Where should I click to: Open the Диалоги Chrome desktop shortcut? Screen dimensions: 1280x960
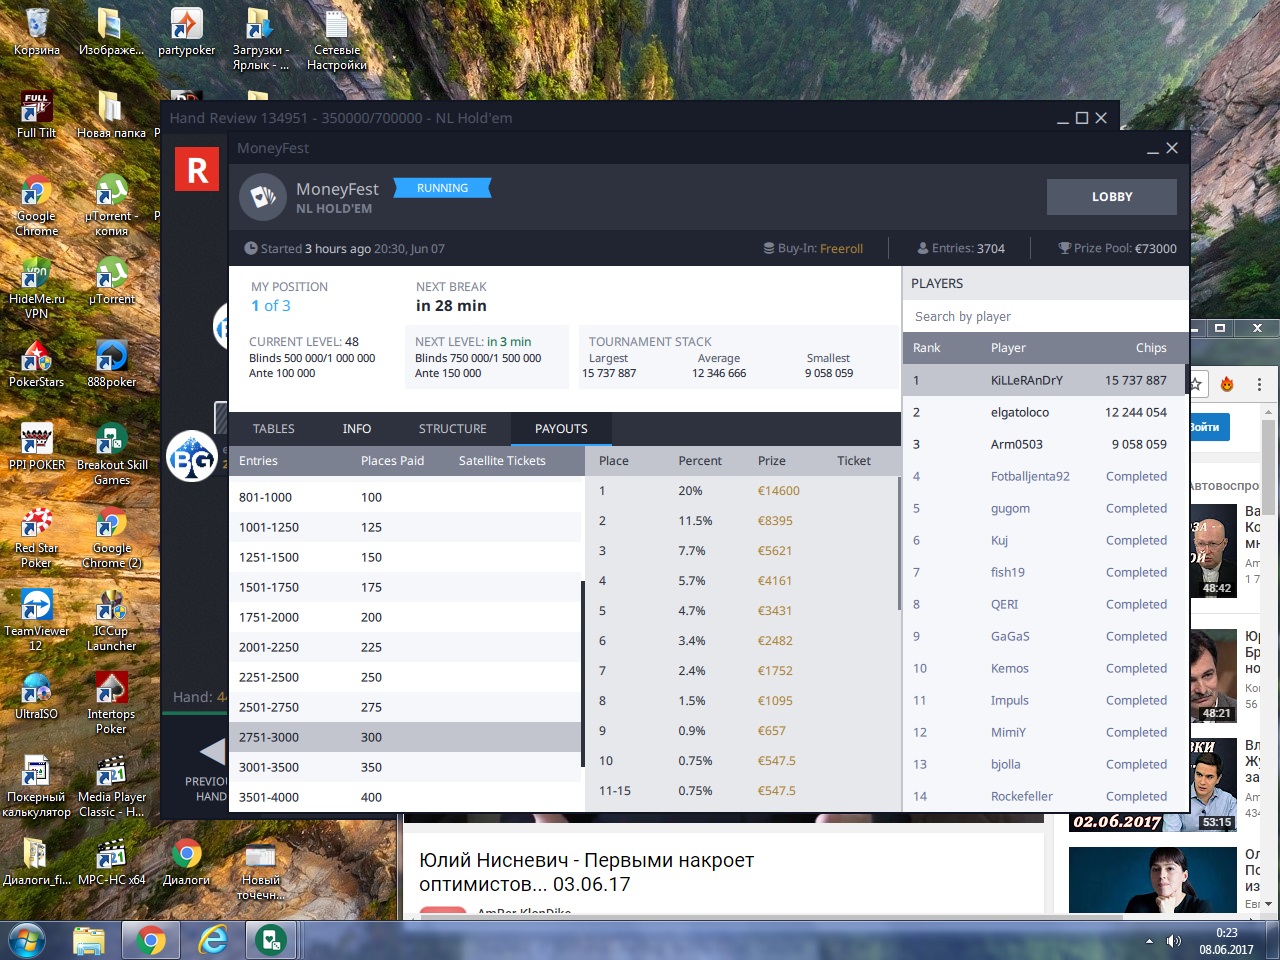[186, 862]
